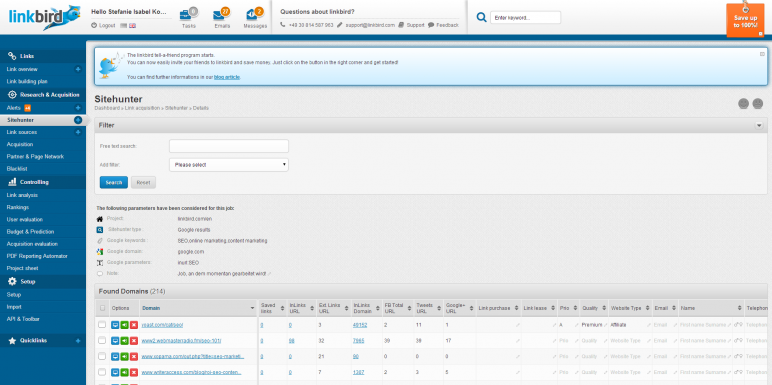
Task: Click the Free text search field
Action: (229, 146)
